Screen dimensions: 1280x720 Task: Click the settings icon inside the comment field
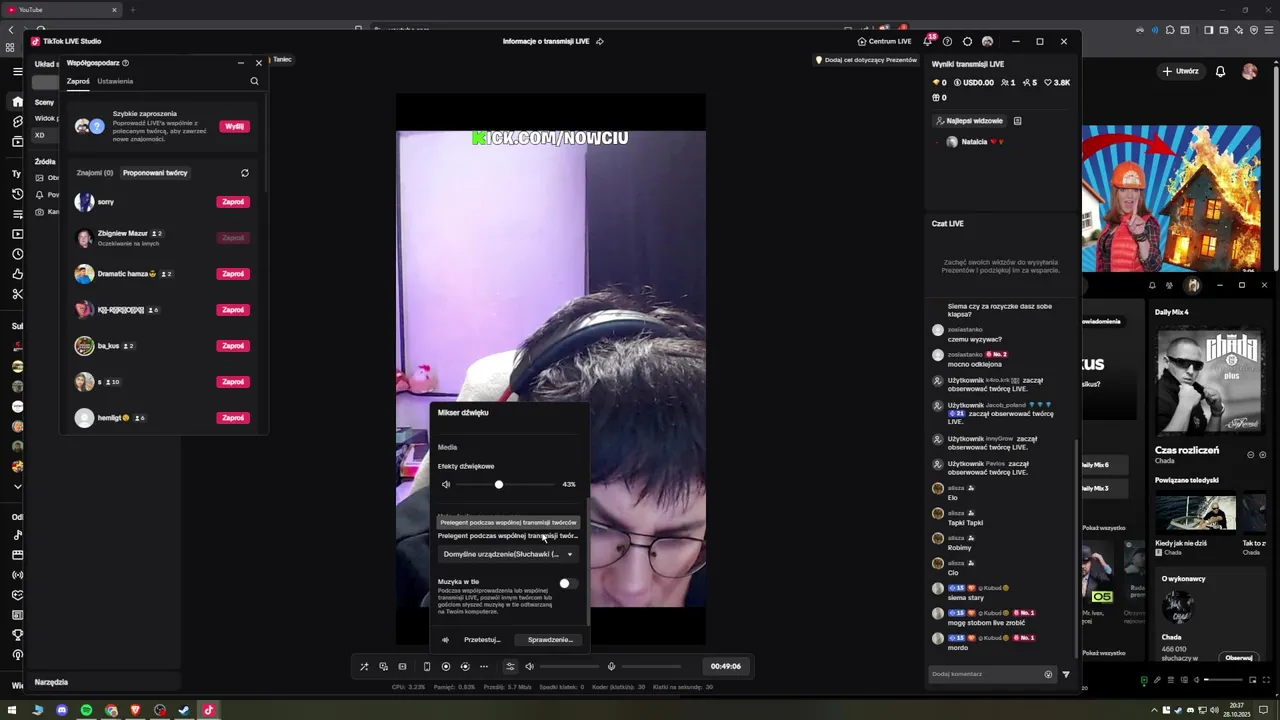pos(1048,674)
